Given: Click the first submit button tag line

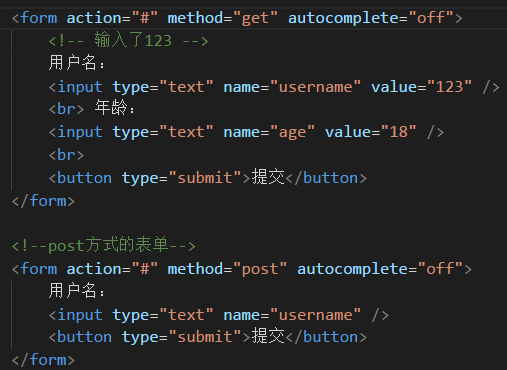Looking at the screenshot, I should pyautogui.click(x=208, y=178).
